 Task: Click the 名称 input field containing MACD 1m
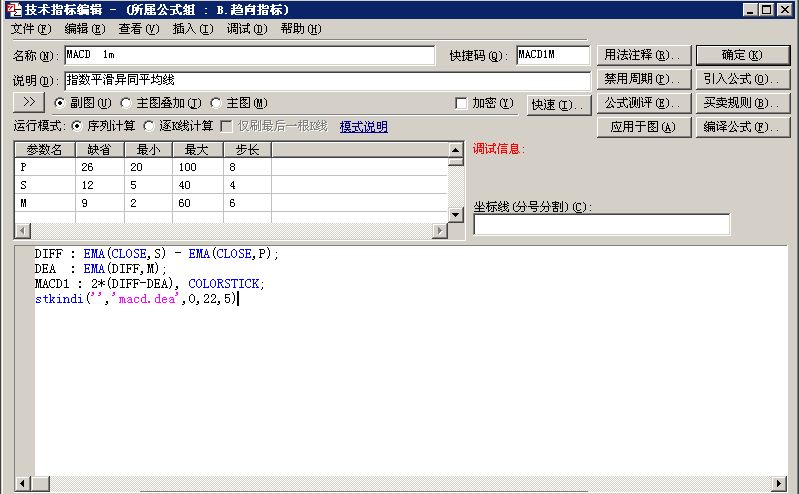point(250,55)
